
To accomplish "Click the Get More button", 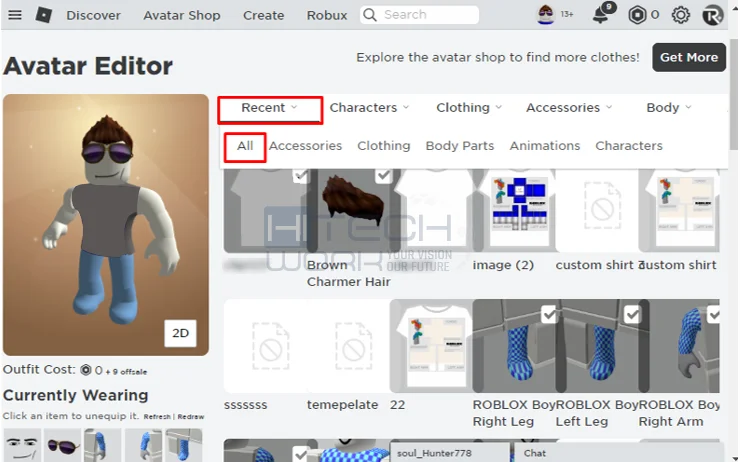I will 689,58.
